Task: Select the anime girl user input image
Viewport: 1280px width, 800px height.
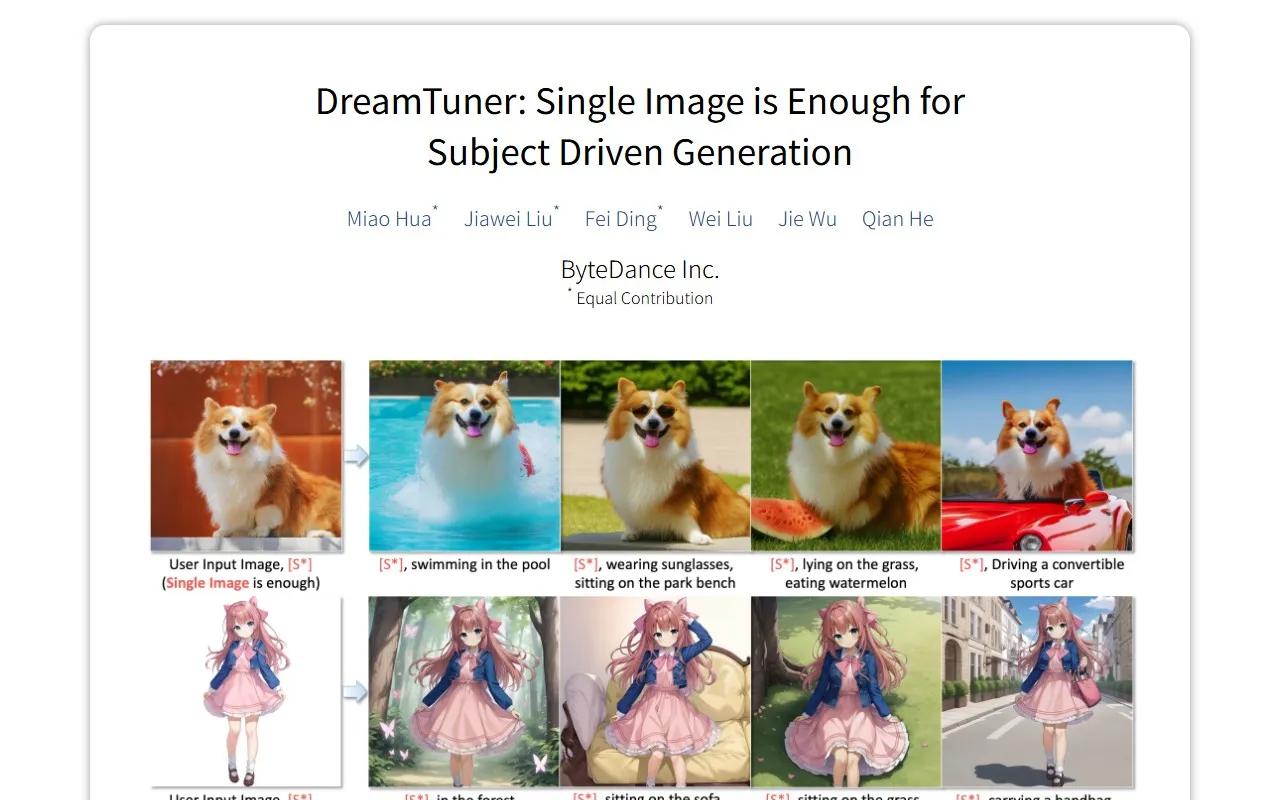Action: pos(247,690)
